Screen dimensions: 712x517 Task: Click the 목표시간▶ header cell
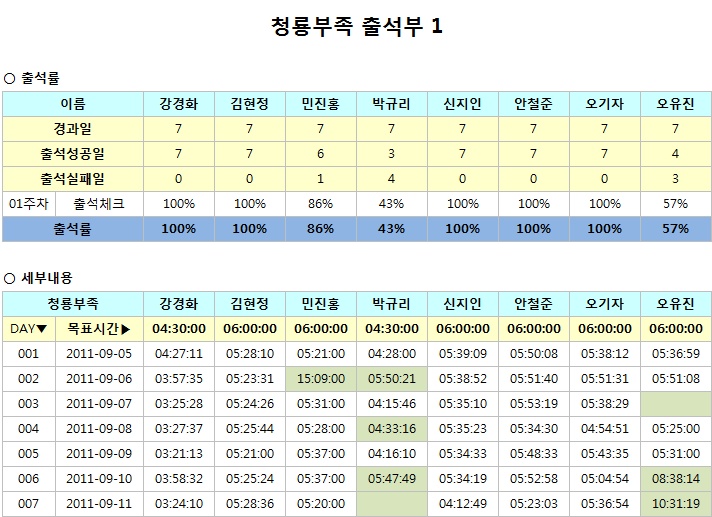(x=99, y=329)
